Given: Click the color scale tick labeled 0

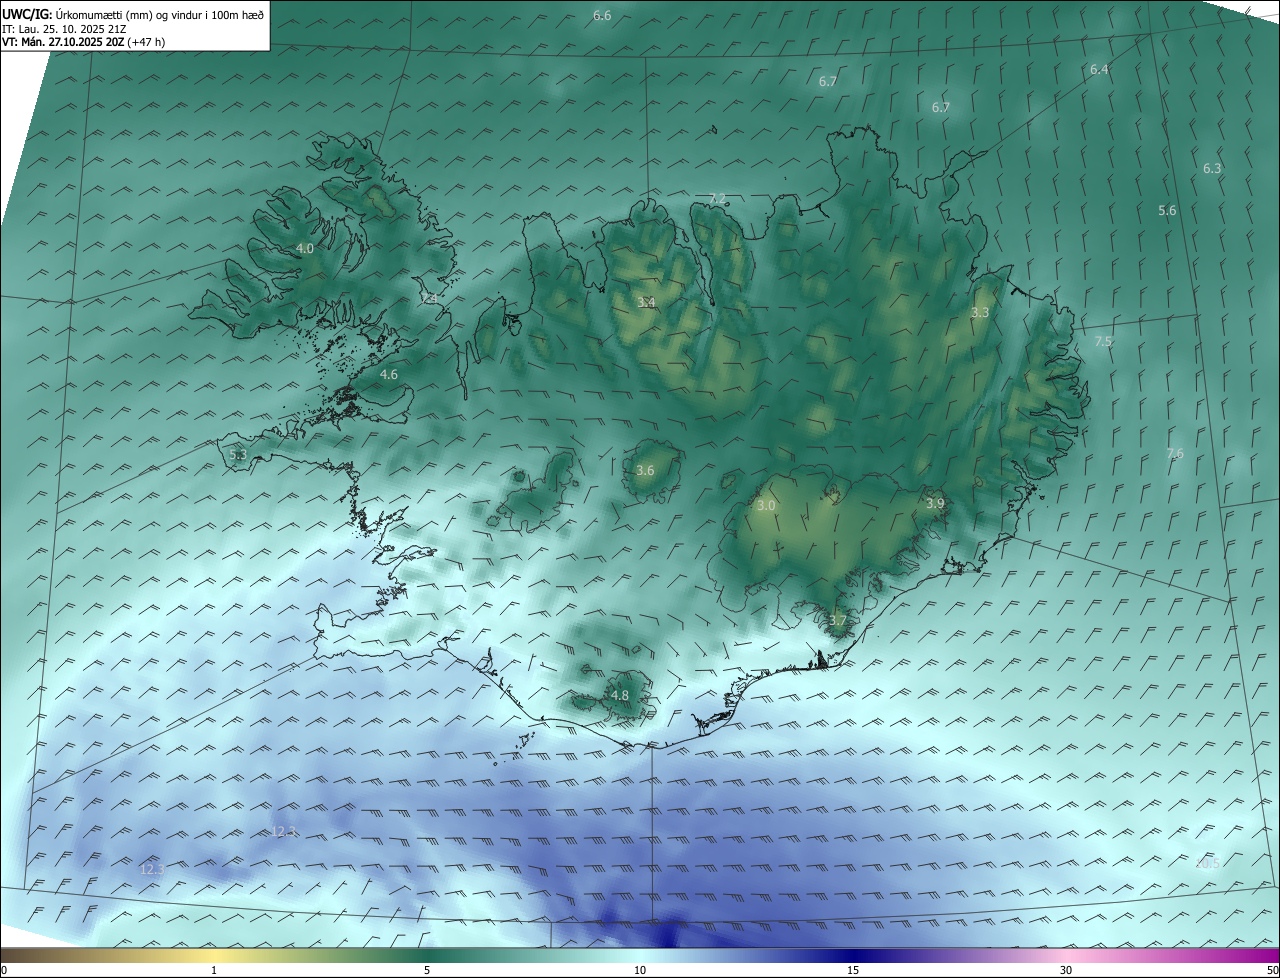Looking at the screenshot, I should [3, 970].
